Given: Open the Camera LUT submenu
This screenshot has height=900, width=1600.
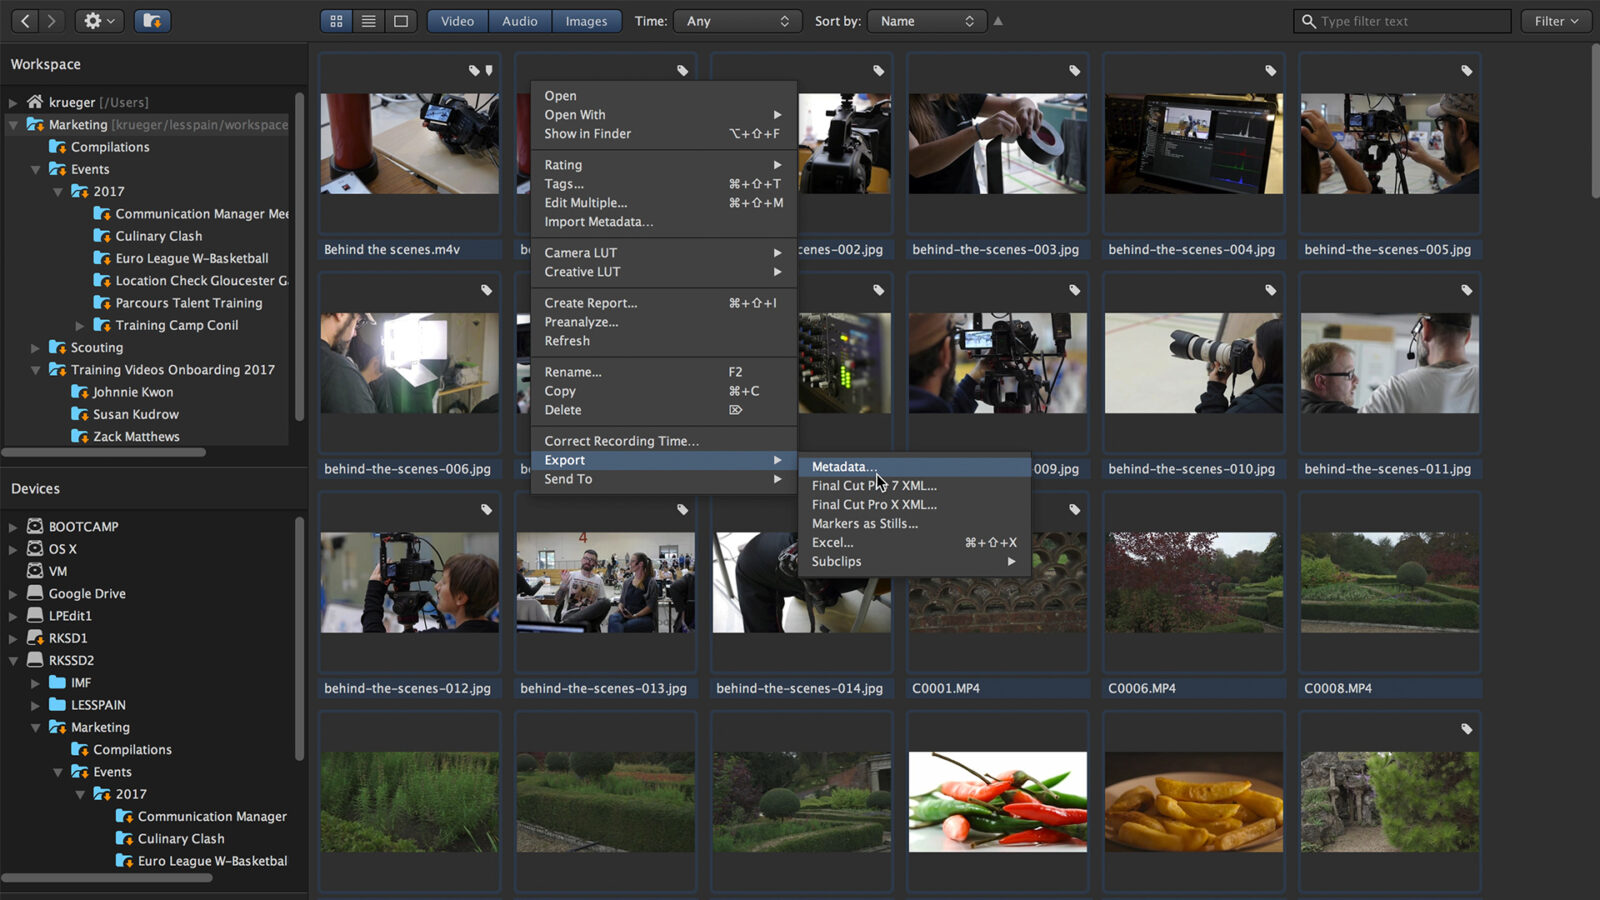Looking at the screenshot, I should [x=663, y=252].
